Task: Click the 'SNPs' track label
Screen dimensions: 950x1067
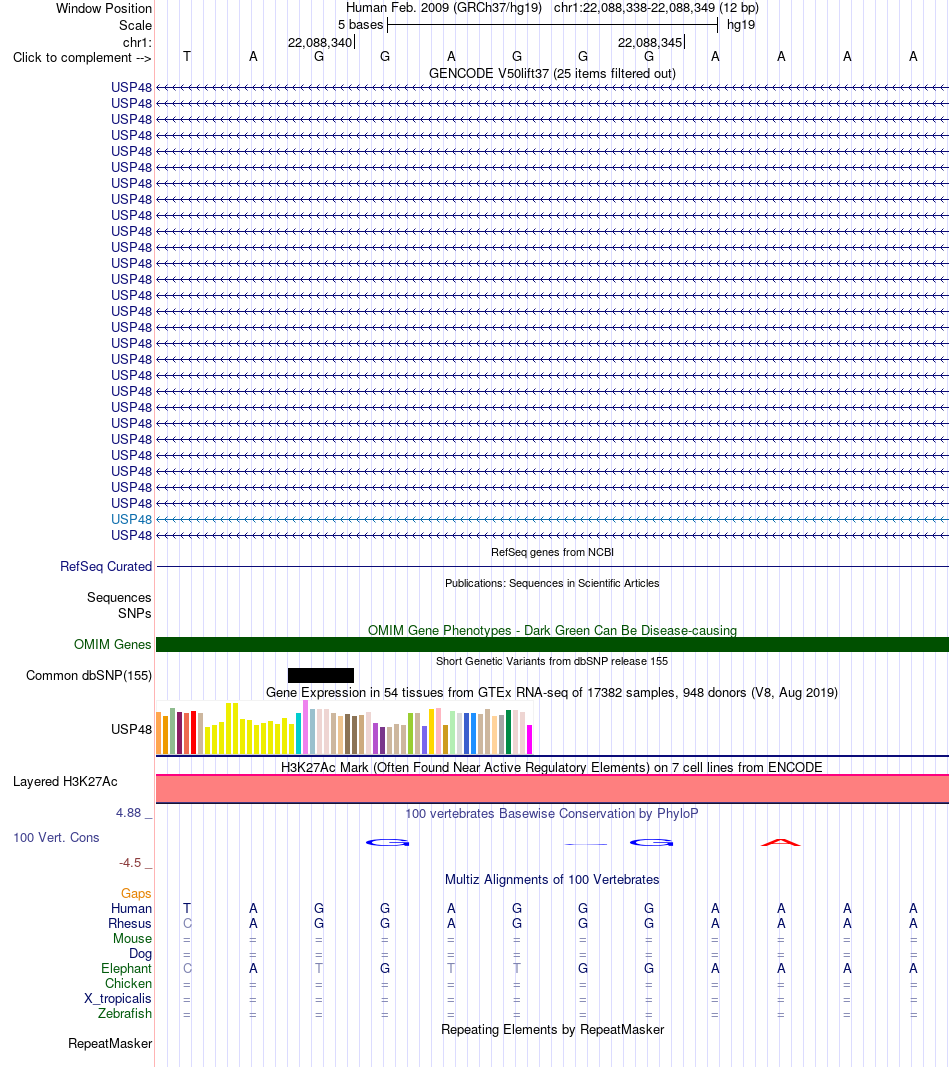Action: click(134, 613)
